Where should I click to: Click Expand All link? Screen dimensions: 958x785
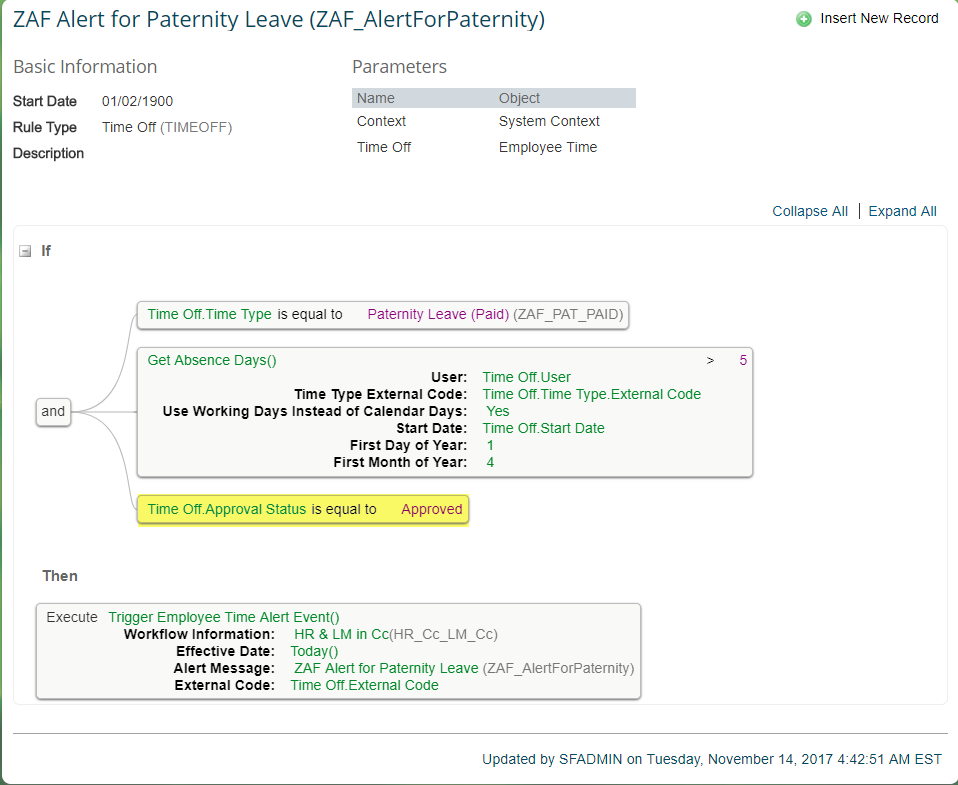902,211
